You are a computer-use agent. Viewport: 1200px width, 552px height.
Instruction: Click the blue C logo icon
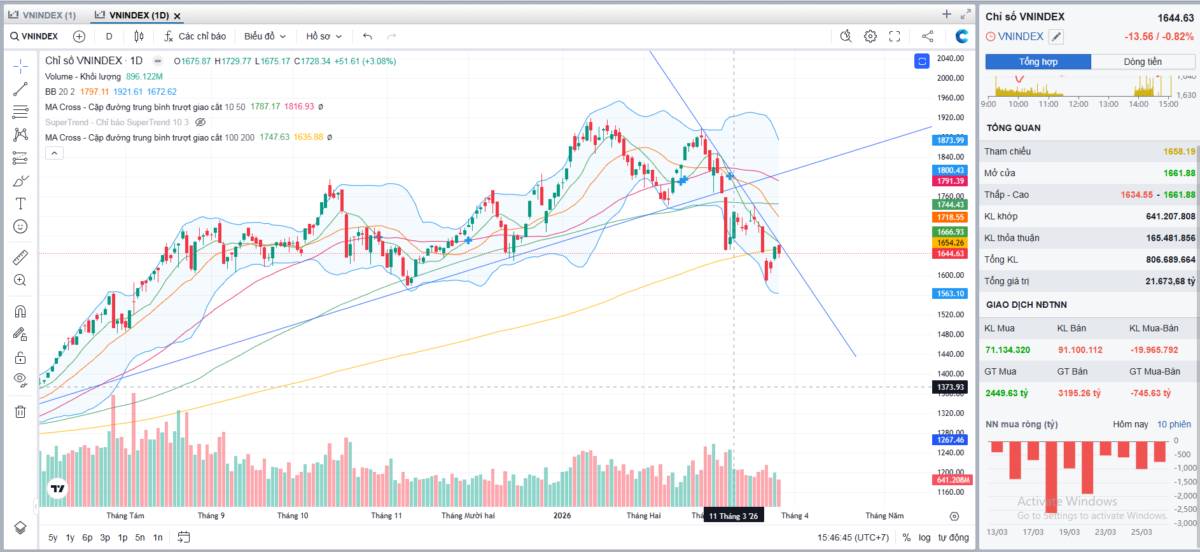[x=962, y=36]
